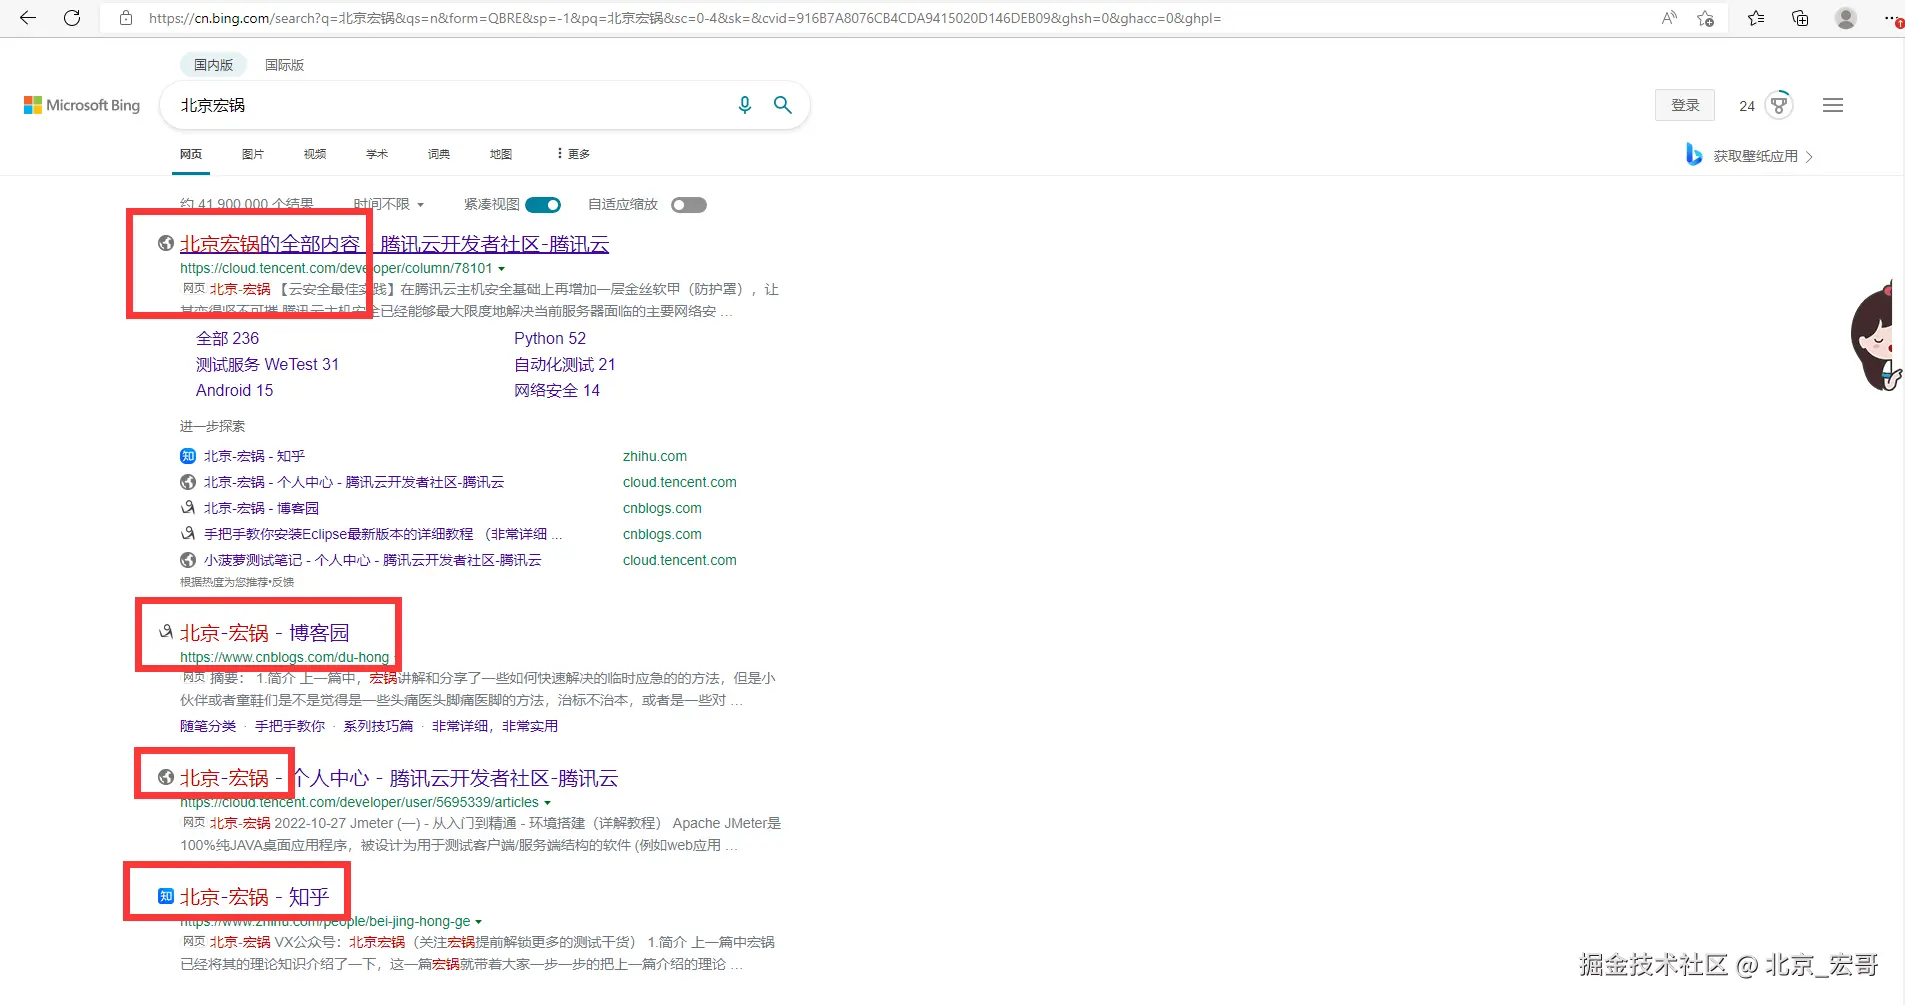Open 北京-宏锅 - 知乎 search result title
Screen dimensions: 1905x1005
[x=254, y=896]
